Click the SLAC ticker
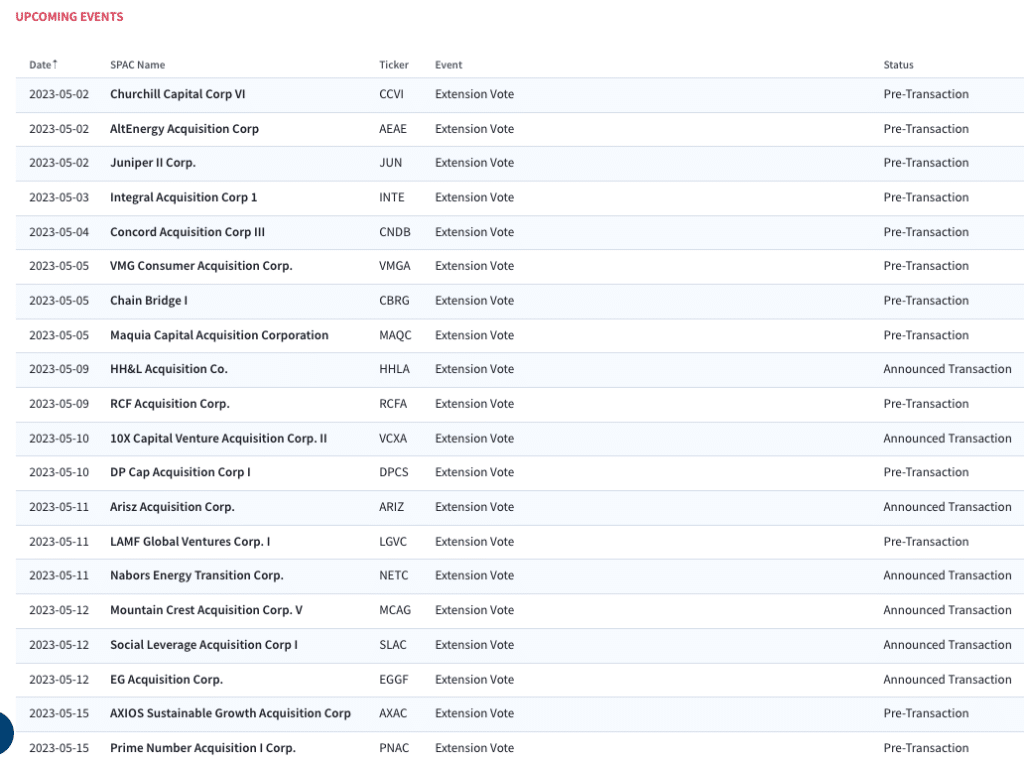 393,644
